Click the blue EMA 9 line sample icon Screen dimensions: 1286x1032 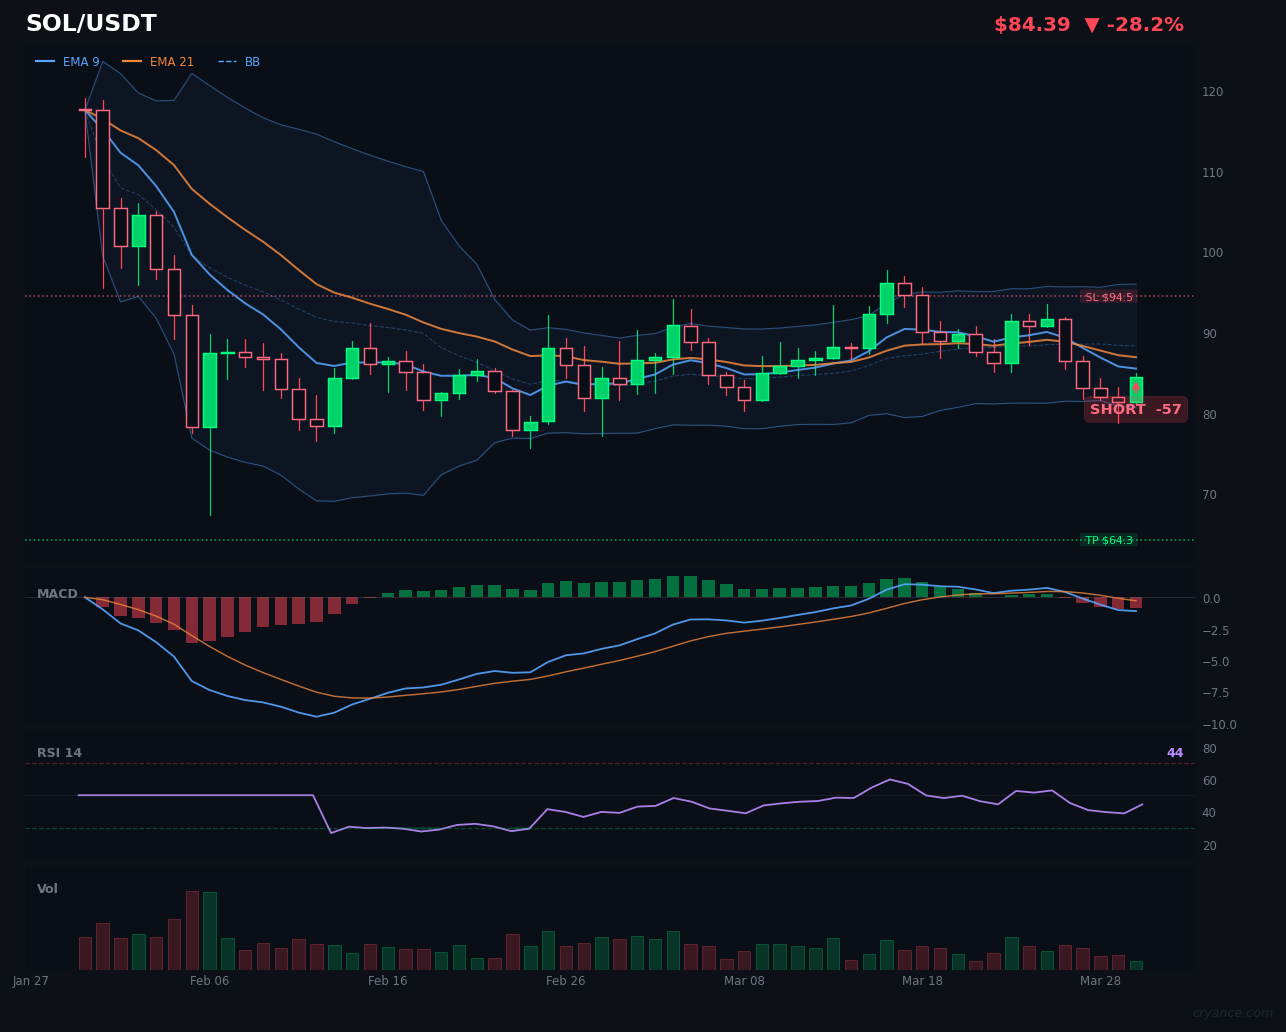pos(47,61)
